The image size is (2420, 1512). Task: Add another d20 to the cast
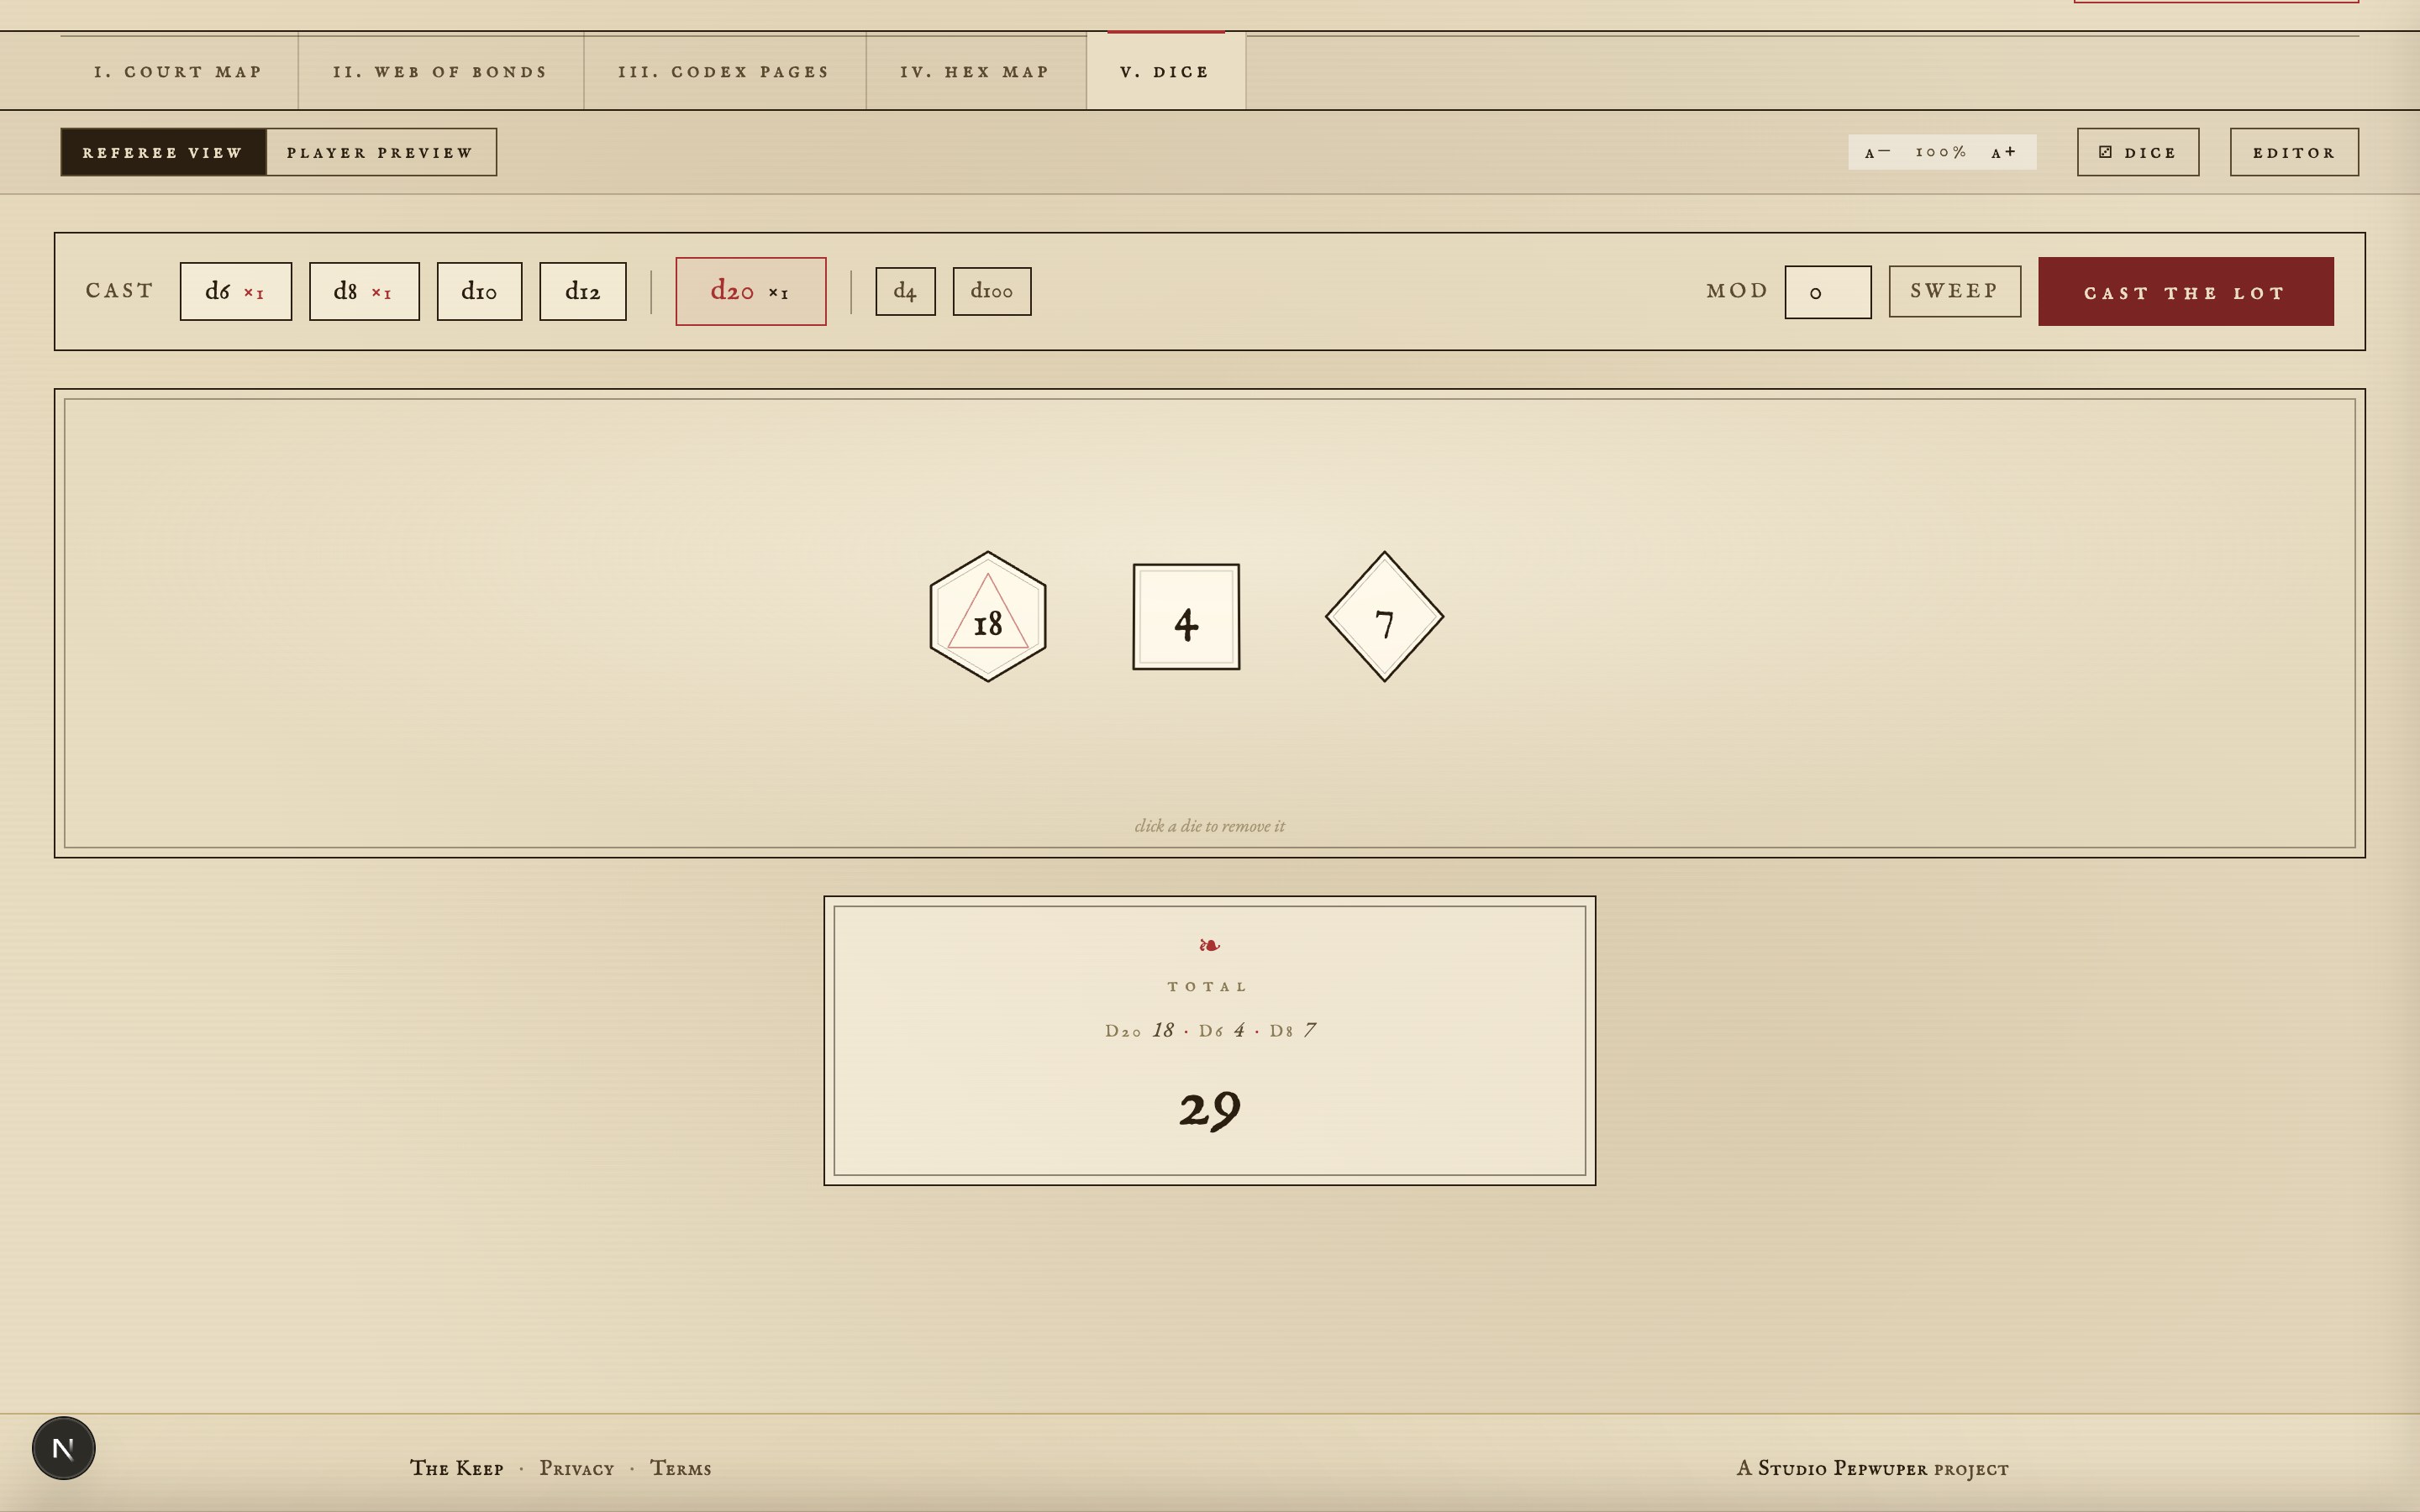[x=751, y=291]
